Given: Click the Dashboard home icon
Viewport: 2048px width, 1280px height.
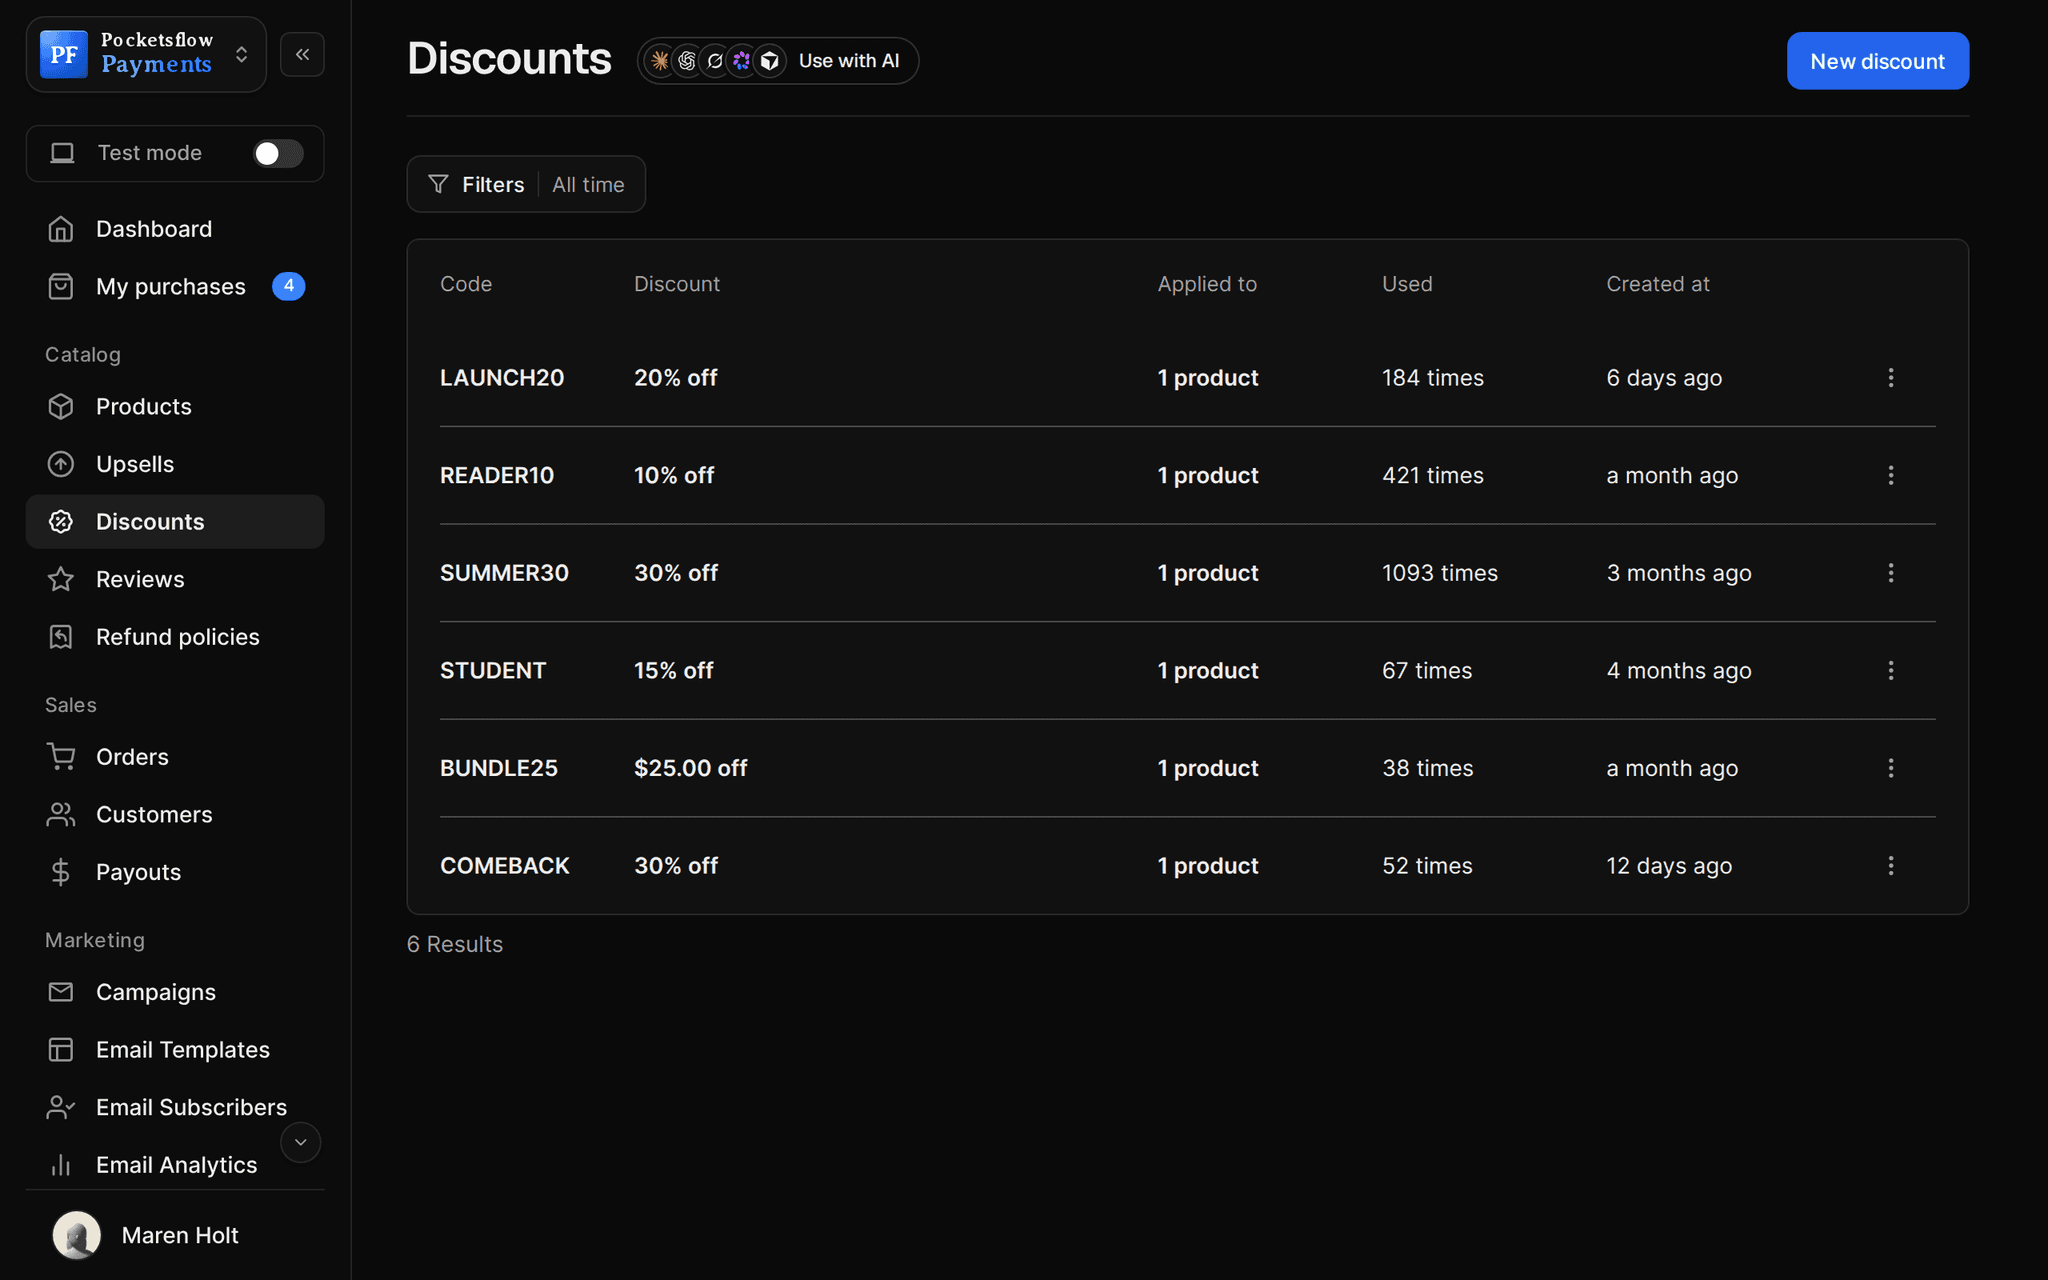Looking at the screenshot, I should pos(61,229).
